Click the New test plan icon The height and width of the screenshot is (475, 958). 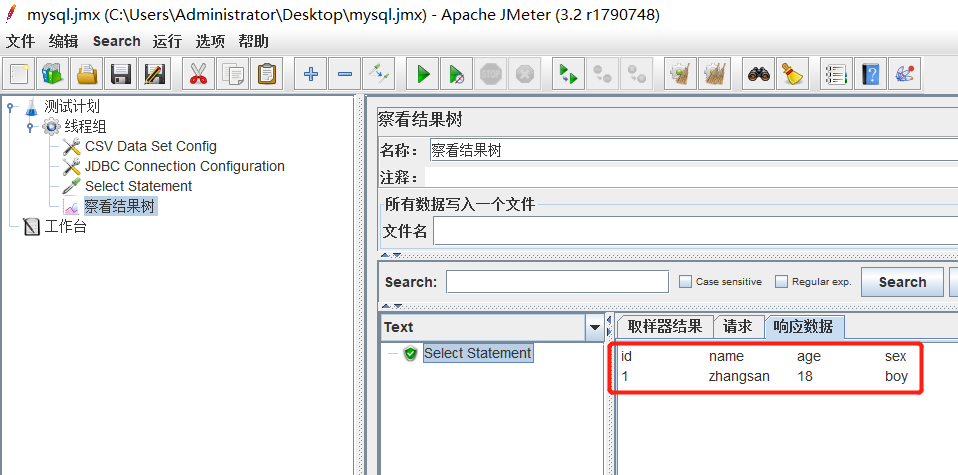[x=19, y=75]
